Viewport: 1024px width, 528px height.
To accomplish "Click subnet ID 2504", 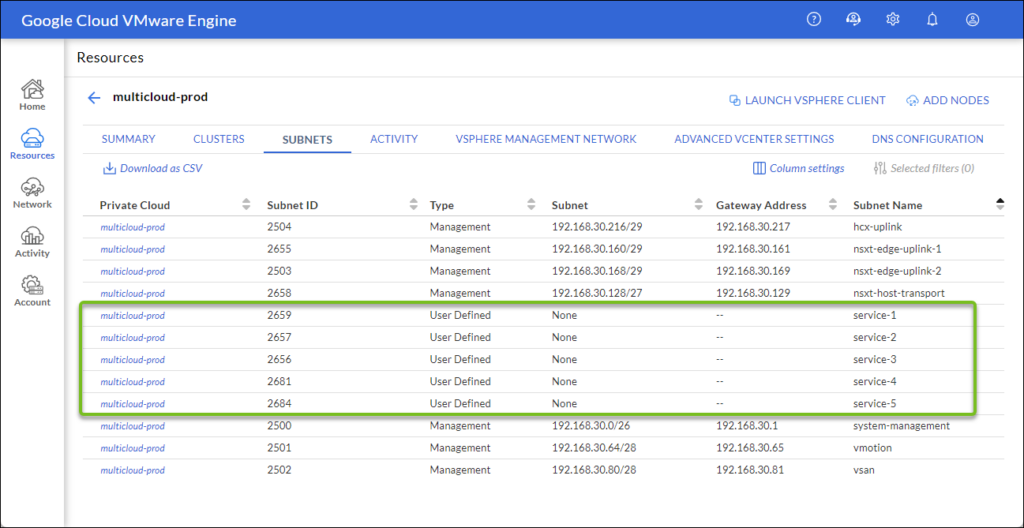I will coord(279,227).
